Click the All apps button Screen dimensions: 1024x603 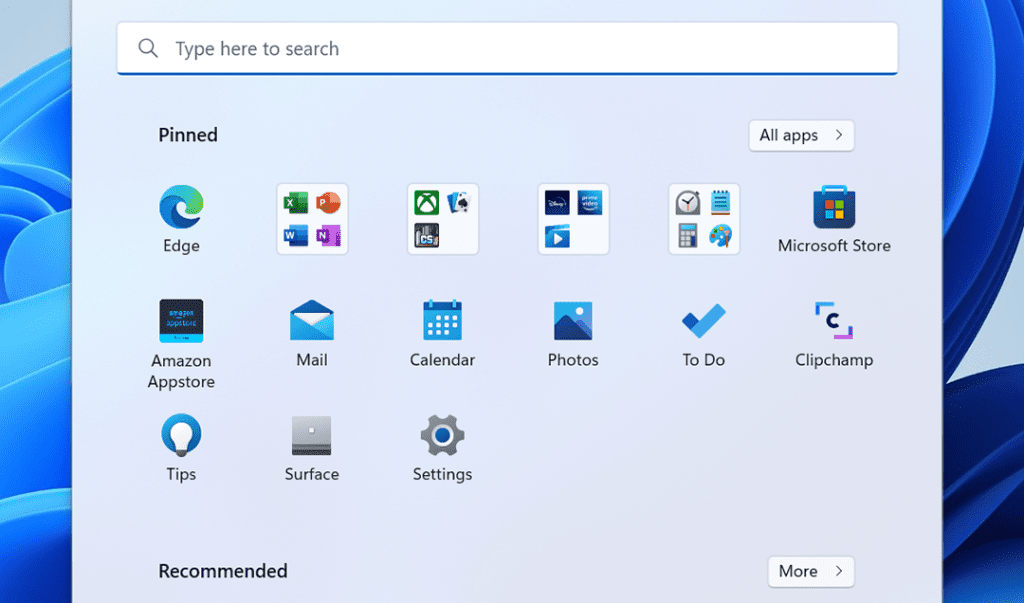(x=801, y=135)
